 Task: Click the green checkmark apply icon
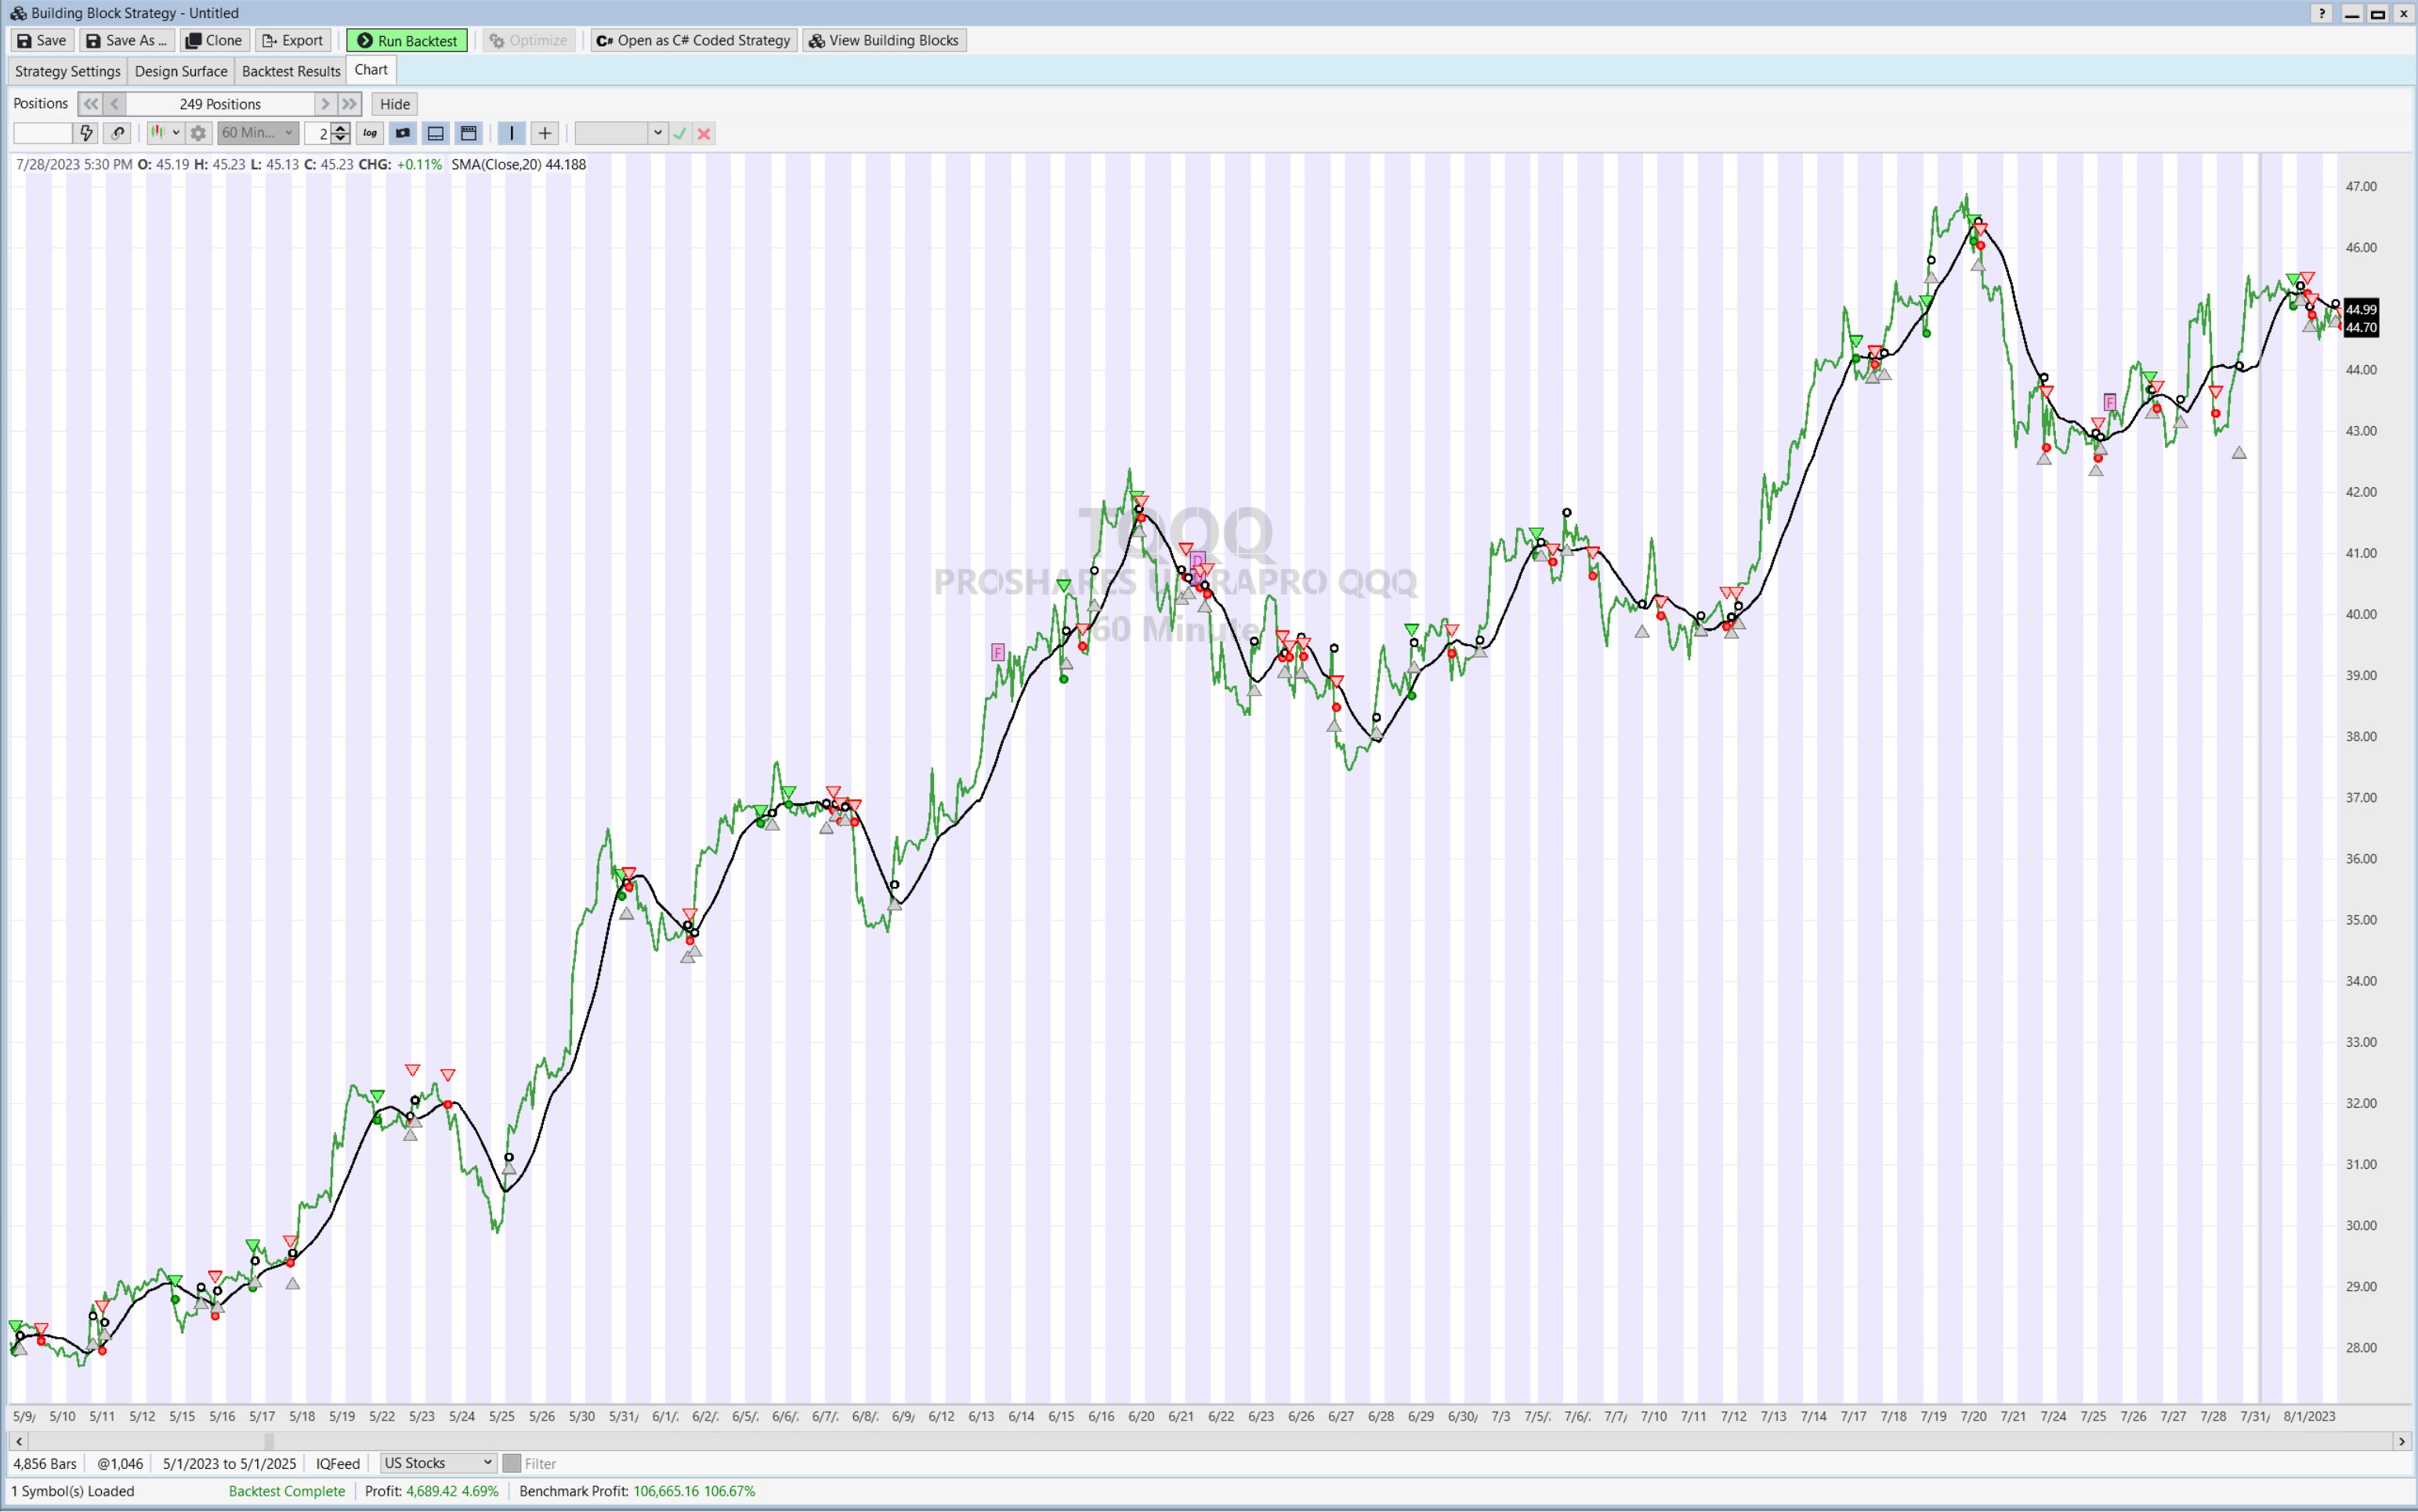pos(680,133)
